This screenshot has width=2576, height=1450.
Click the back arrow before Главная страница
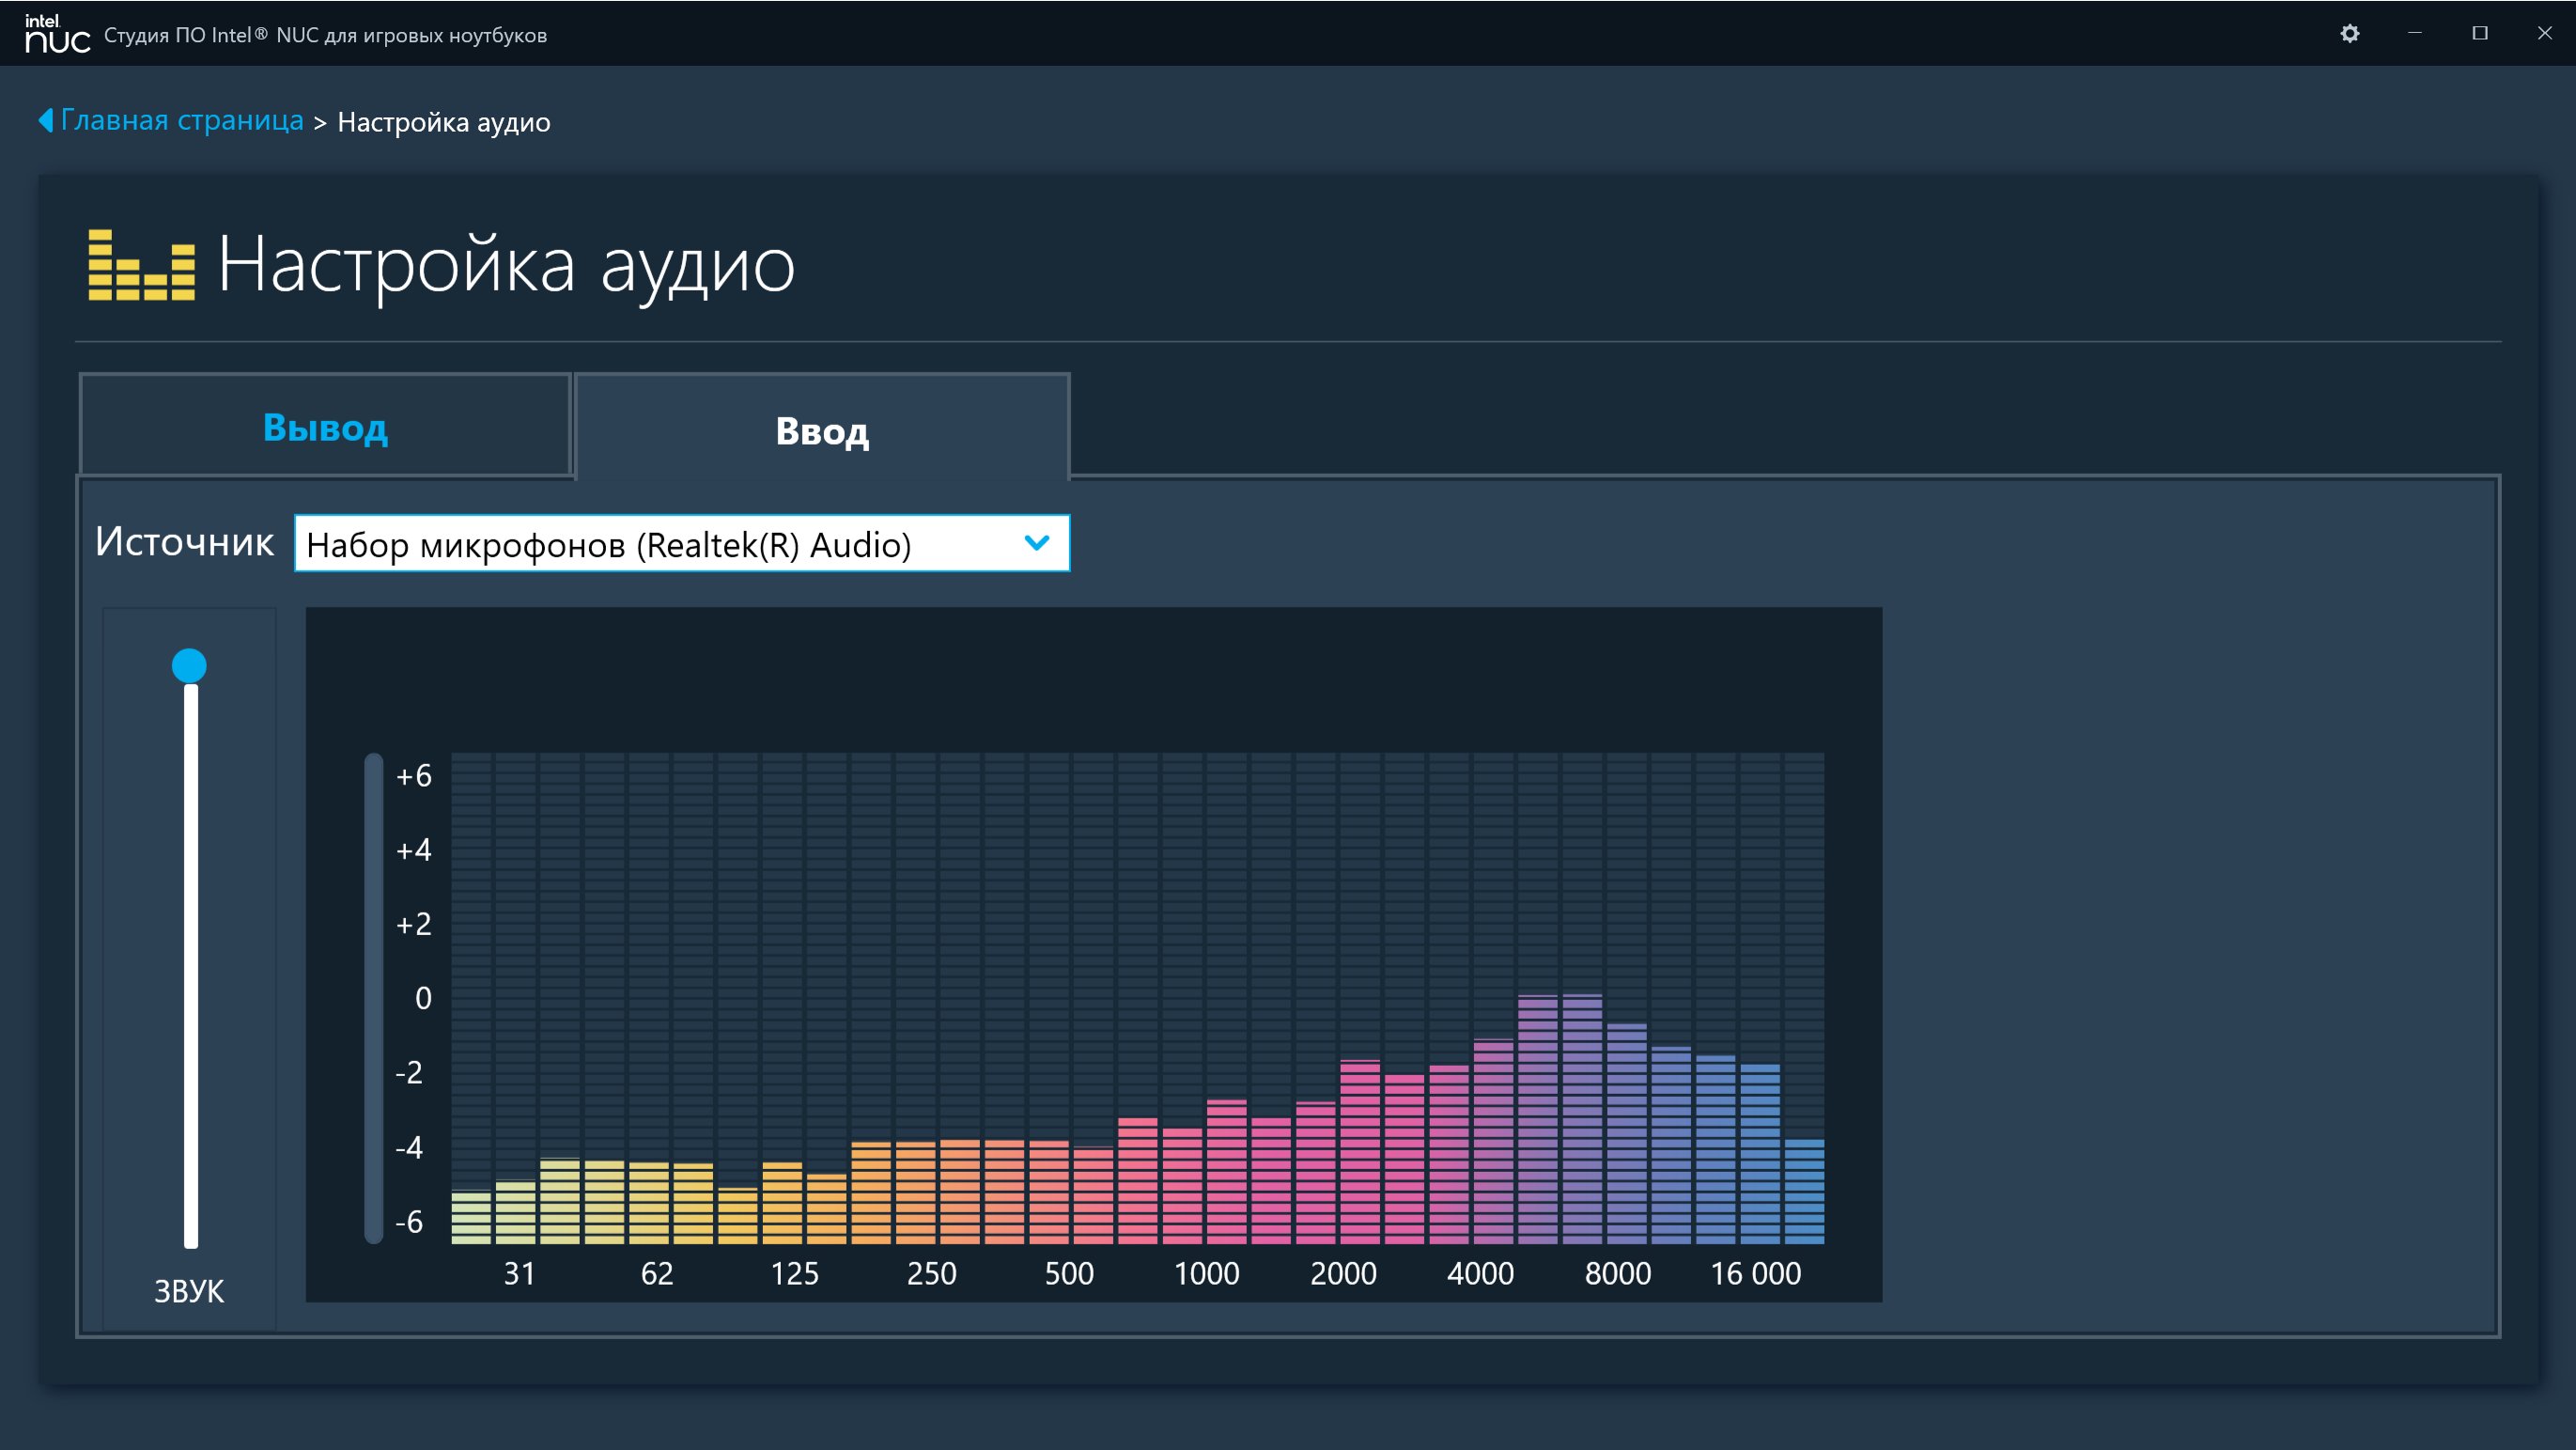(x=45, y=120)
